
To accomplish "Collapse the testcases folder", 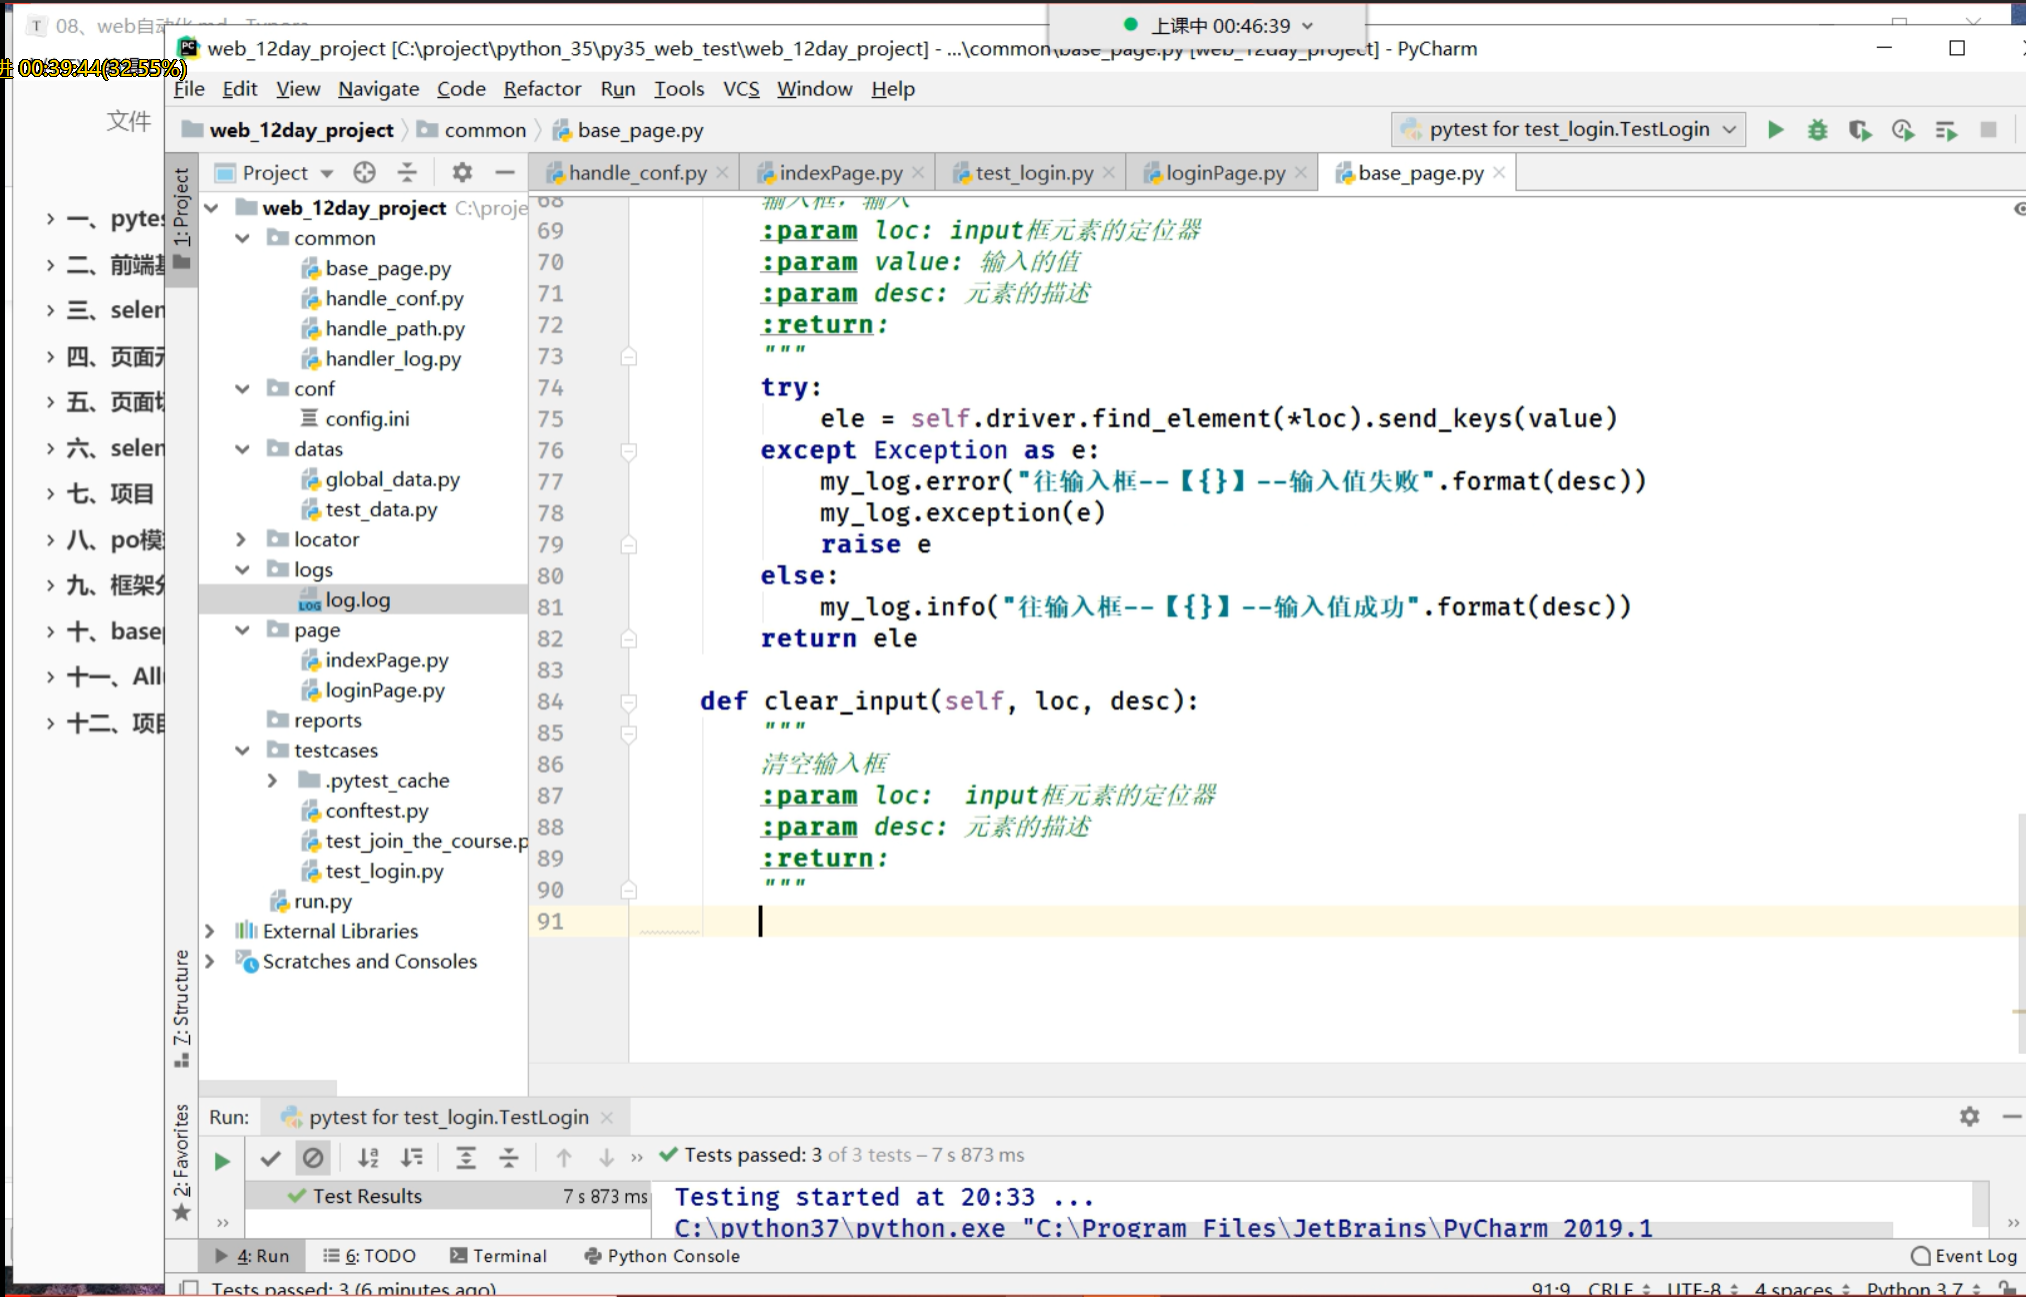I will coord(241,750).
